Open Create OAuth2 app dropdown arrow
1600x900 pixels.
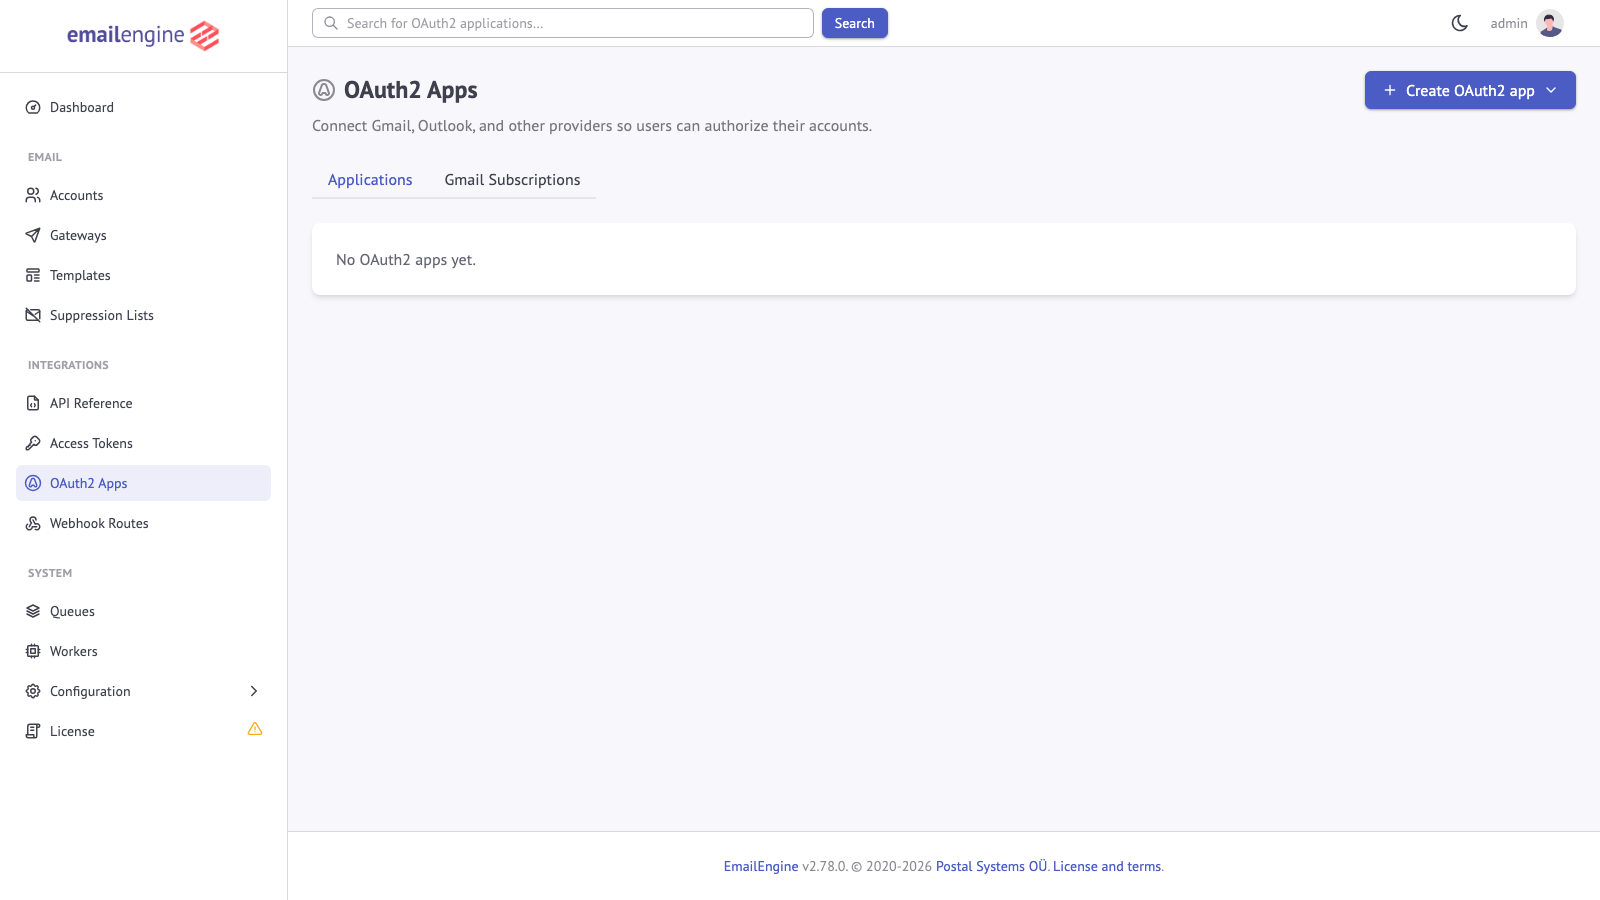click(x=1551, y=90)
